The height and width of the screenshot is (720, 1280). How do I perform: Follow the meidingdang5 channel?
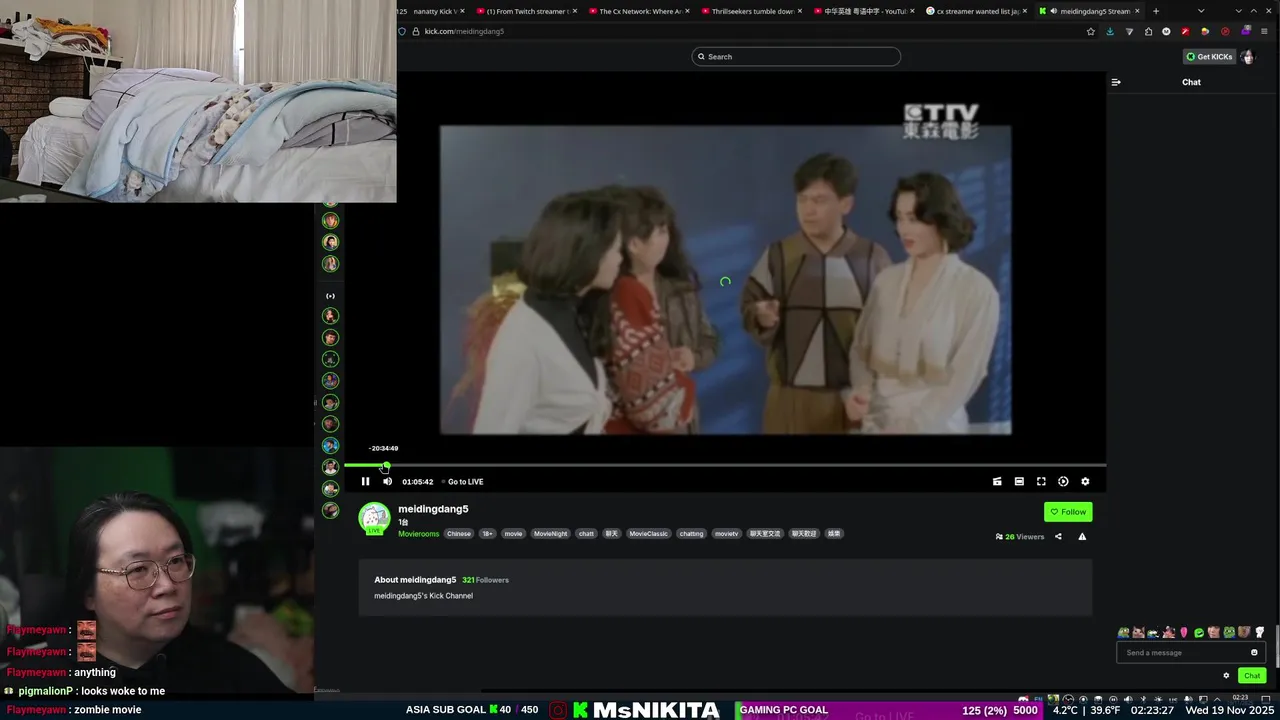tap(1068, 512)
